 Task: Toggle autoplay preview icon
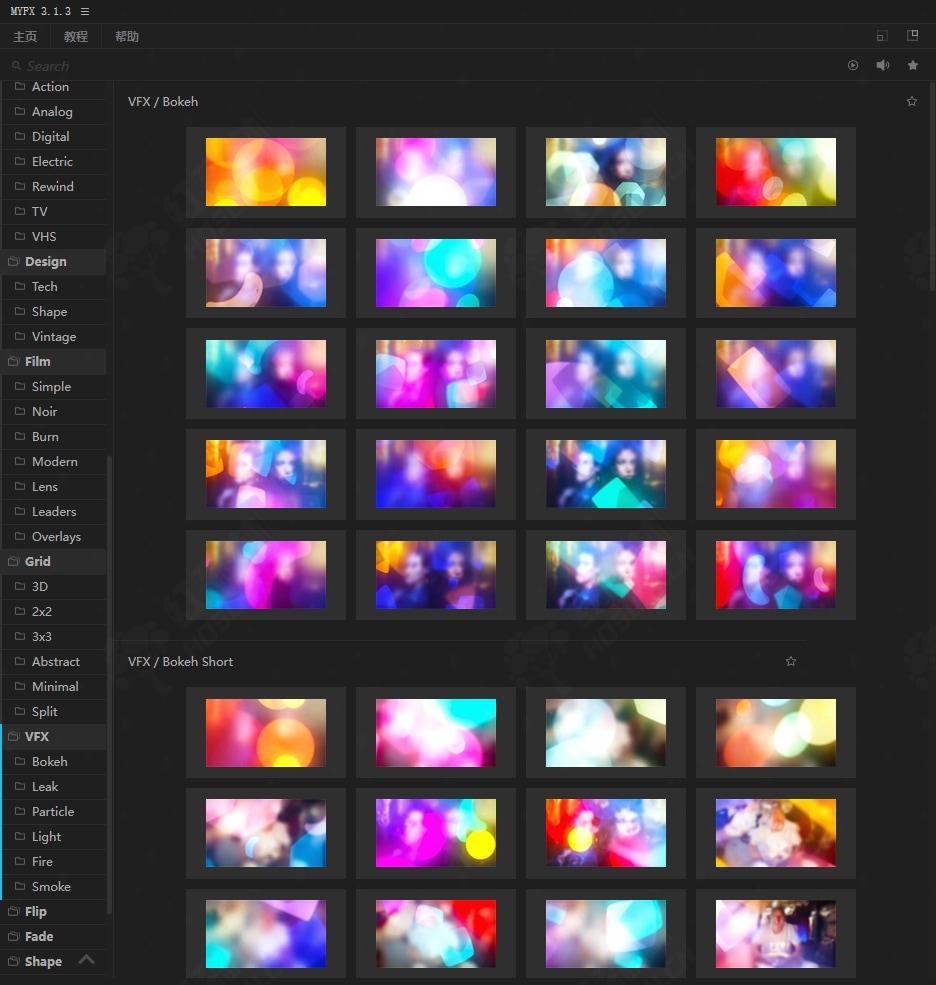pyautogui.click(x=852, y=65)
